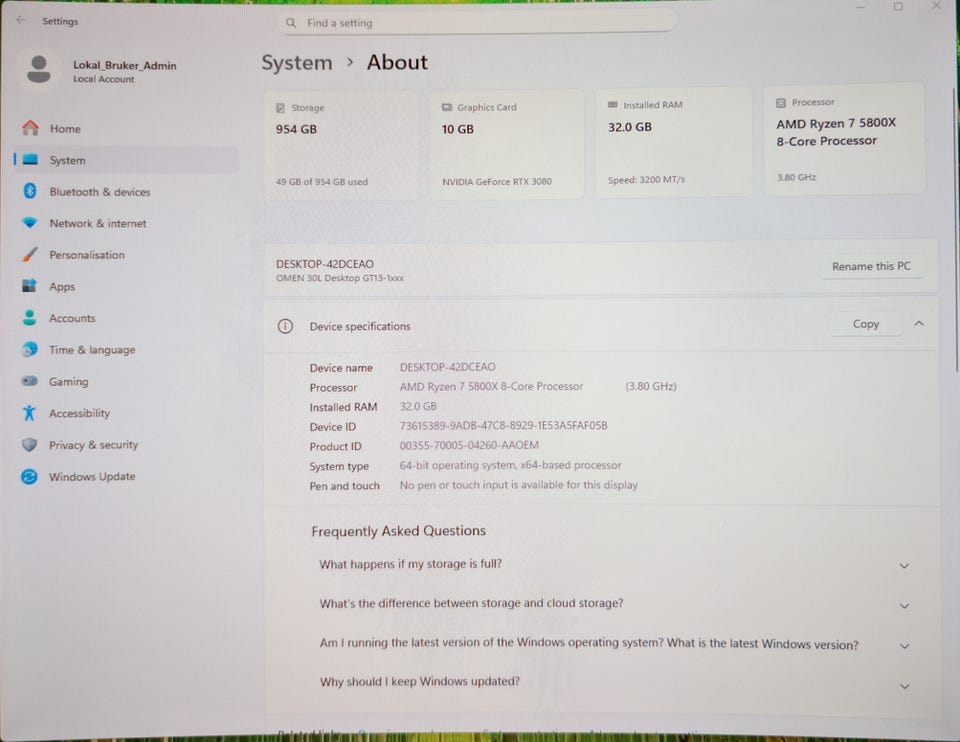This screenshot has width=960, height=742.
Task: Click the Processor card chip icon
Action: [781, 103]
